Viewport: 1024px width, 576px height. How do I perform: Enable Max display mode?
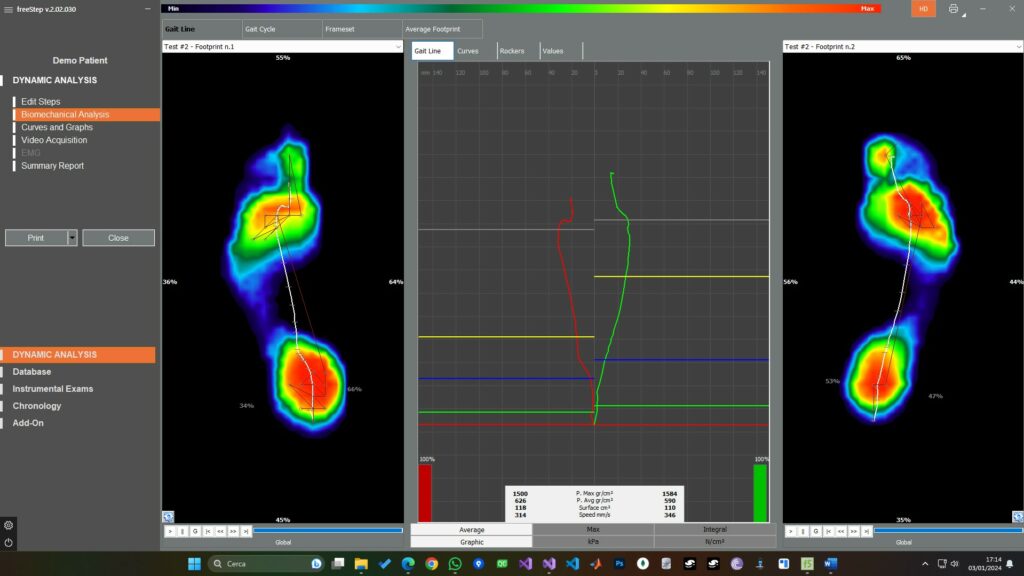[x=591, y=530]
